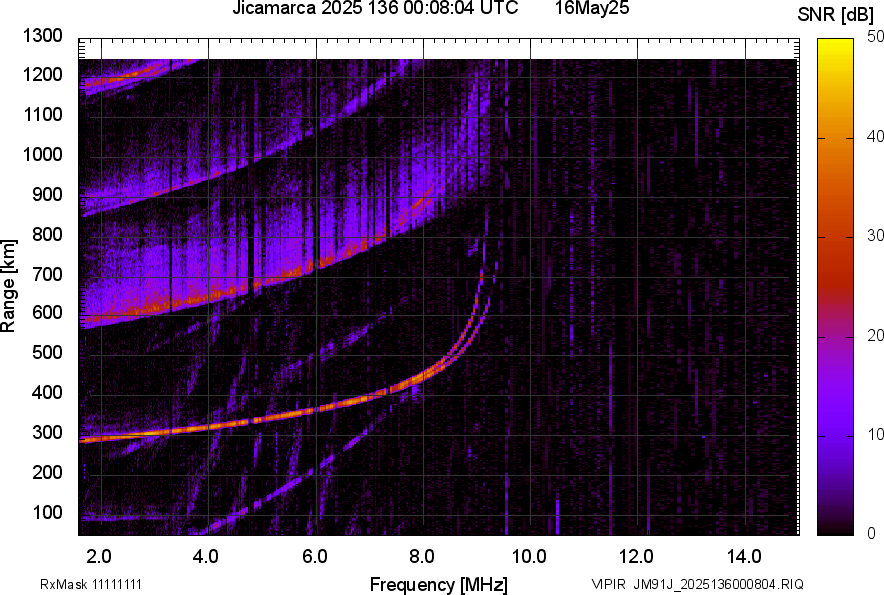Click the range tick label '700'
Image resolution: width=884 pixels, height=595 pixels.
47,274
